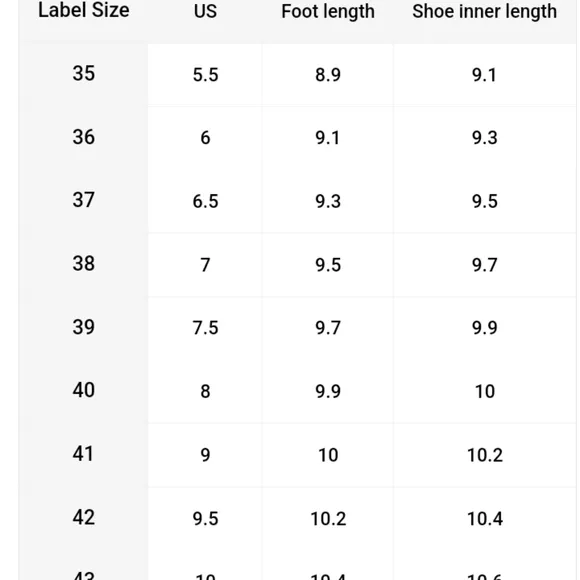Image resolution: width=580 pixels, height=580 pixels.
Task: Select US size 7.5 cell
Action: 205,328
